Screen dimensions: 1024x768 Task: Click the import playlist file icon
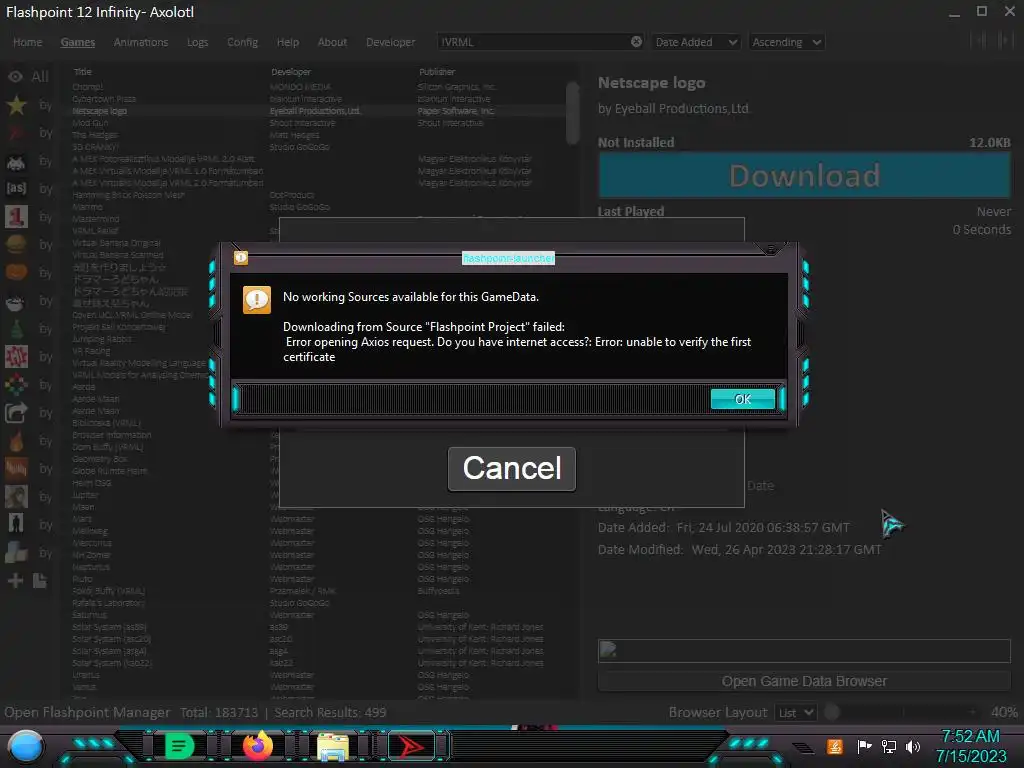[x=39, y=581]
